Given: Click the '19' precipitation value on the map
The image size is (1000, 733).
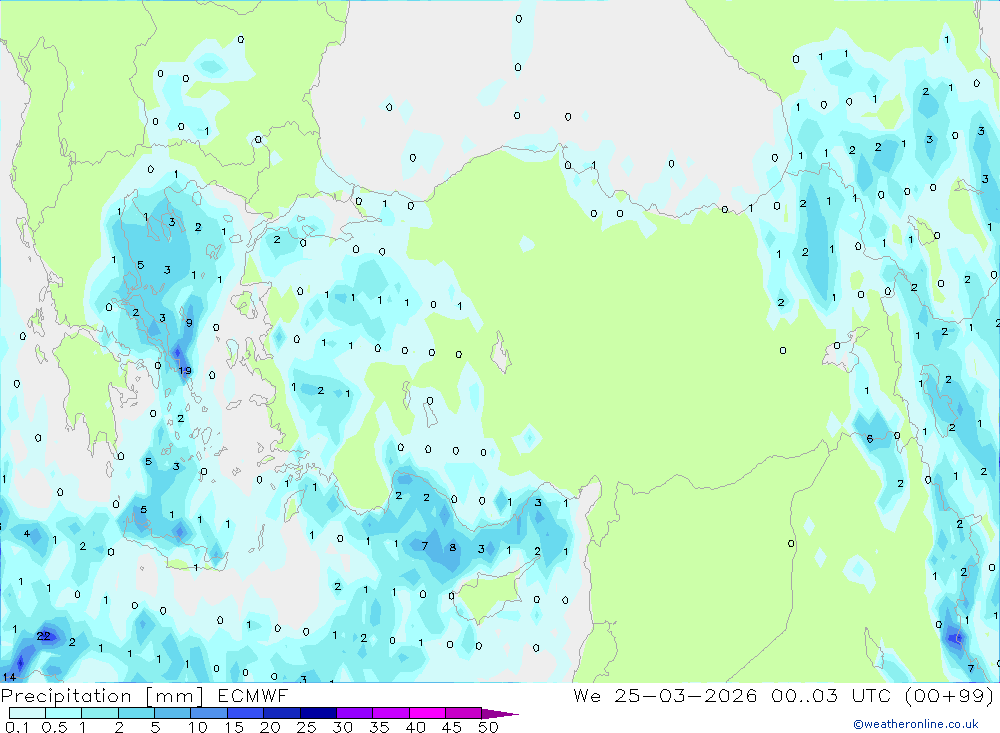Looking at the screenshot, I should [x=185, y=371].
